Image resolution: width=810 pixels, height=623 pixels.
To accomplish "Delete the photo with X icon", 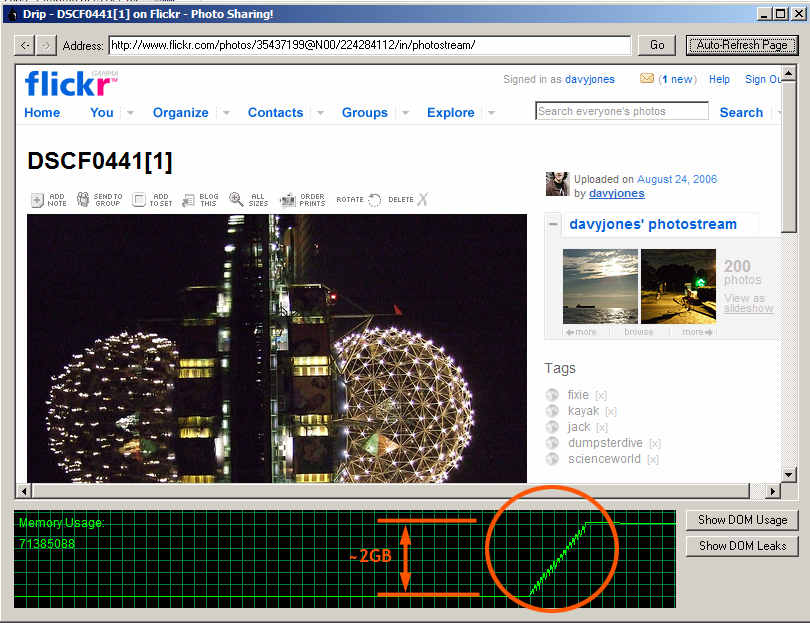I will pos(422,200).
